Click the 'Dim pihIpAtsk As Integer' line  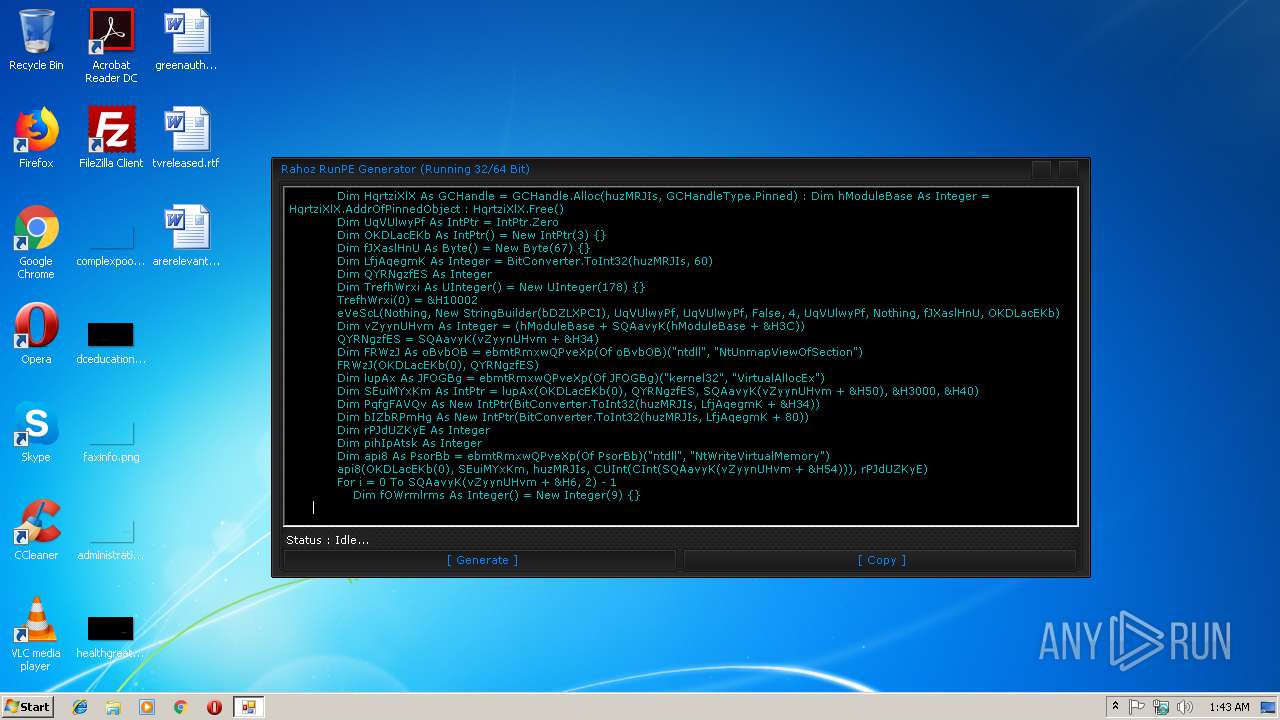(x=409, y=443)
